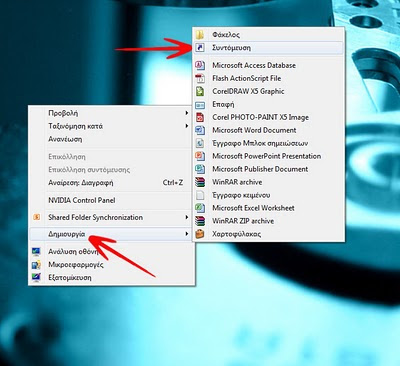Open NVIDIA Control Panel from the menu

pyautogui.click(x=111, y=200)
